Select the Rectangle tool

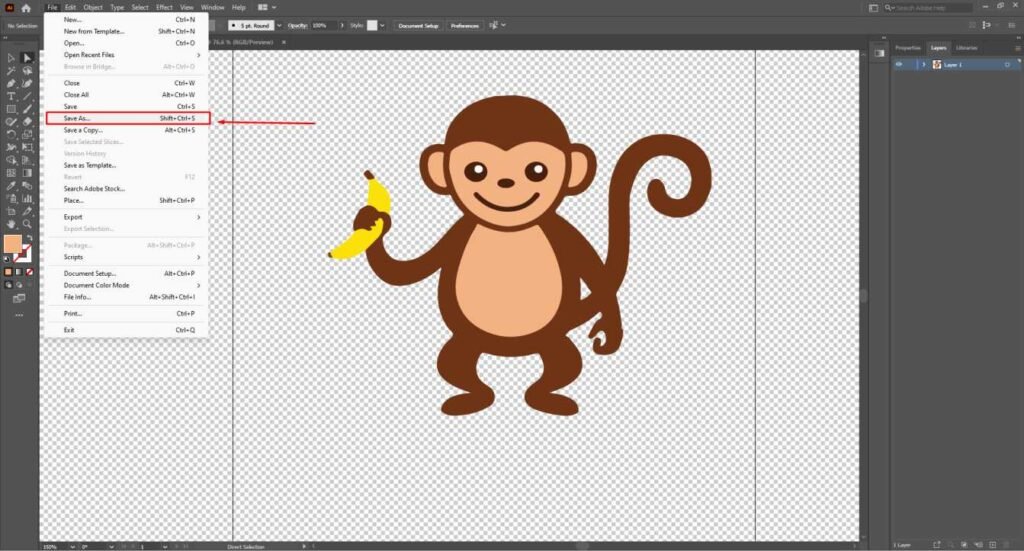tap(11, 109)
